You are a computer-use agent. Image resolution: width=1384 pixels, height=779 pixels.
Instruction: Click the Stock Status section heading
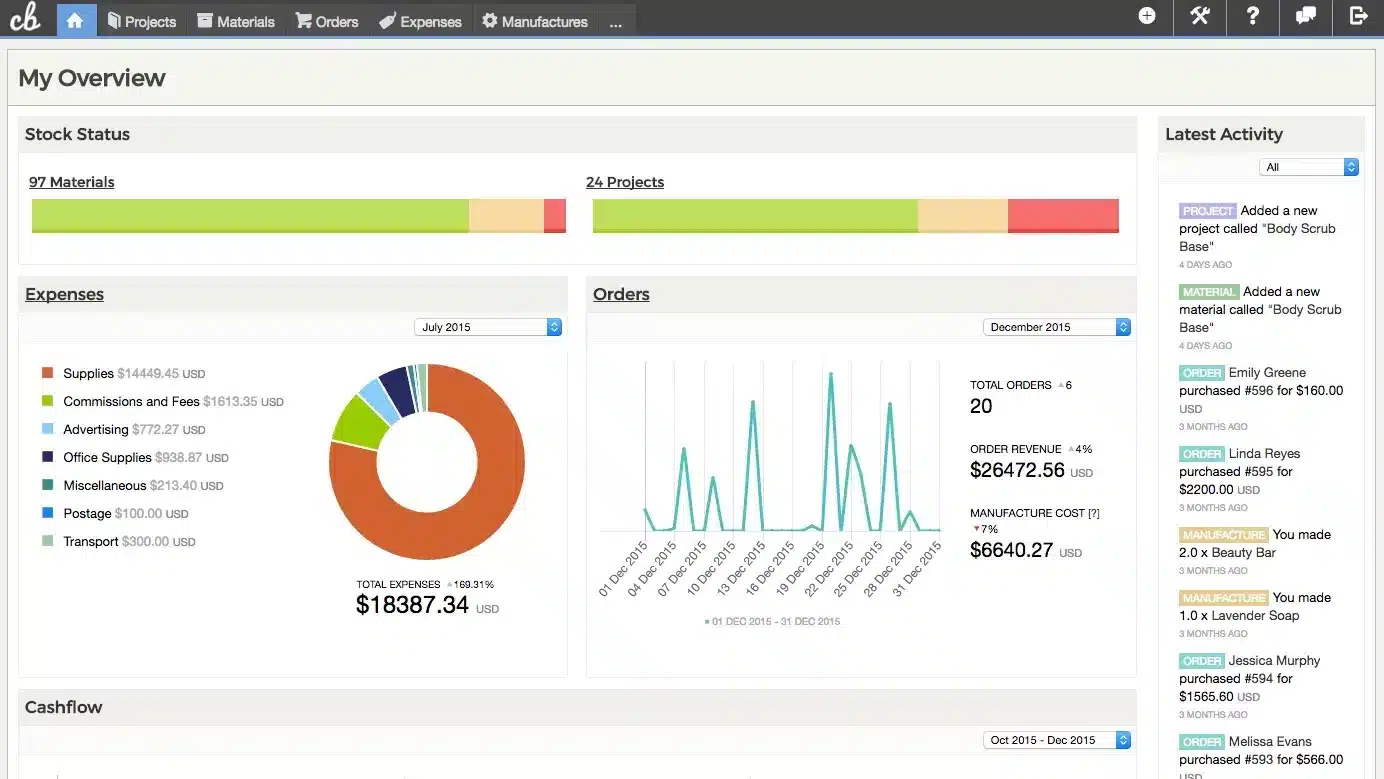click(x=77, y=134)
